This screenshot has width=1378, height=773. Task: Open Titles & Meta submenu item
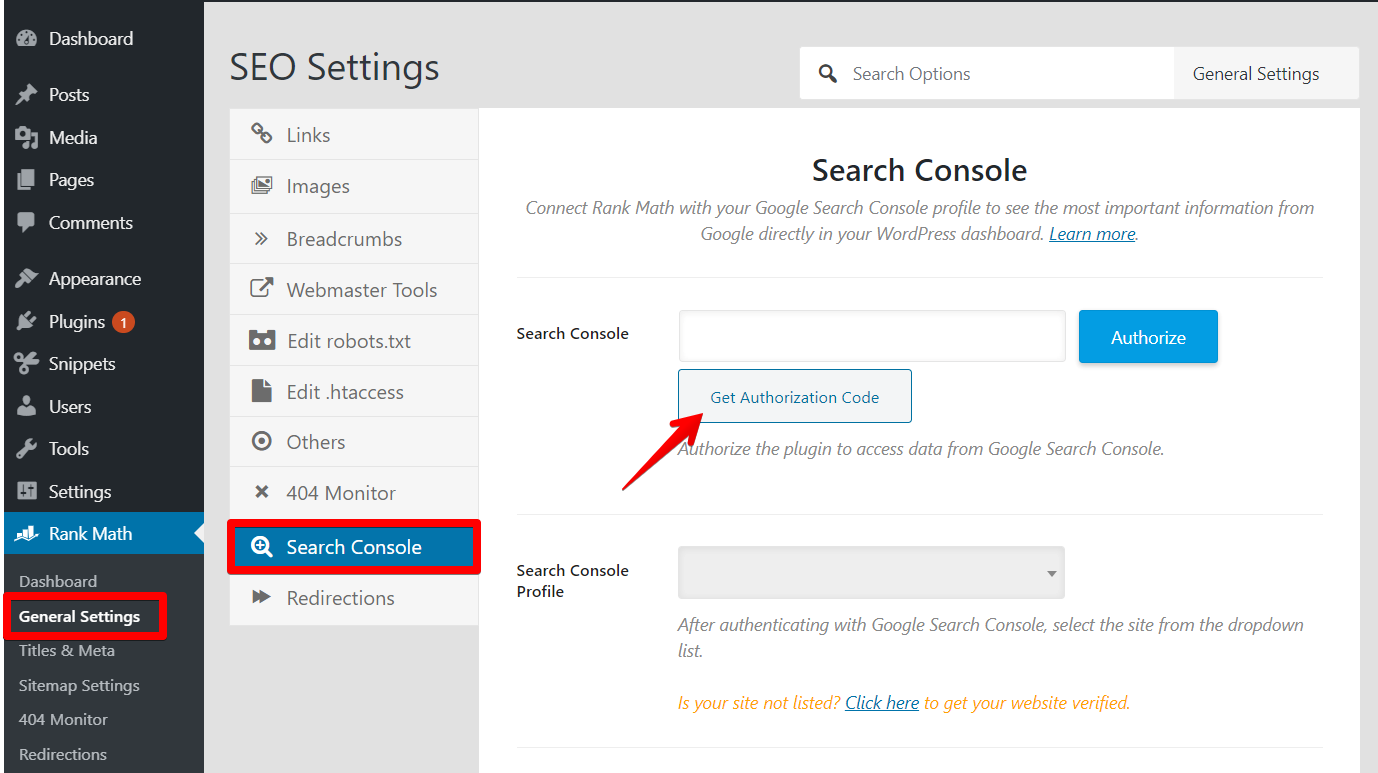(x=67, y=650)
